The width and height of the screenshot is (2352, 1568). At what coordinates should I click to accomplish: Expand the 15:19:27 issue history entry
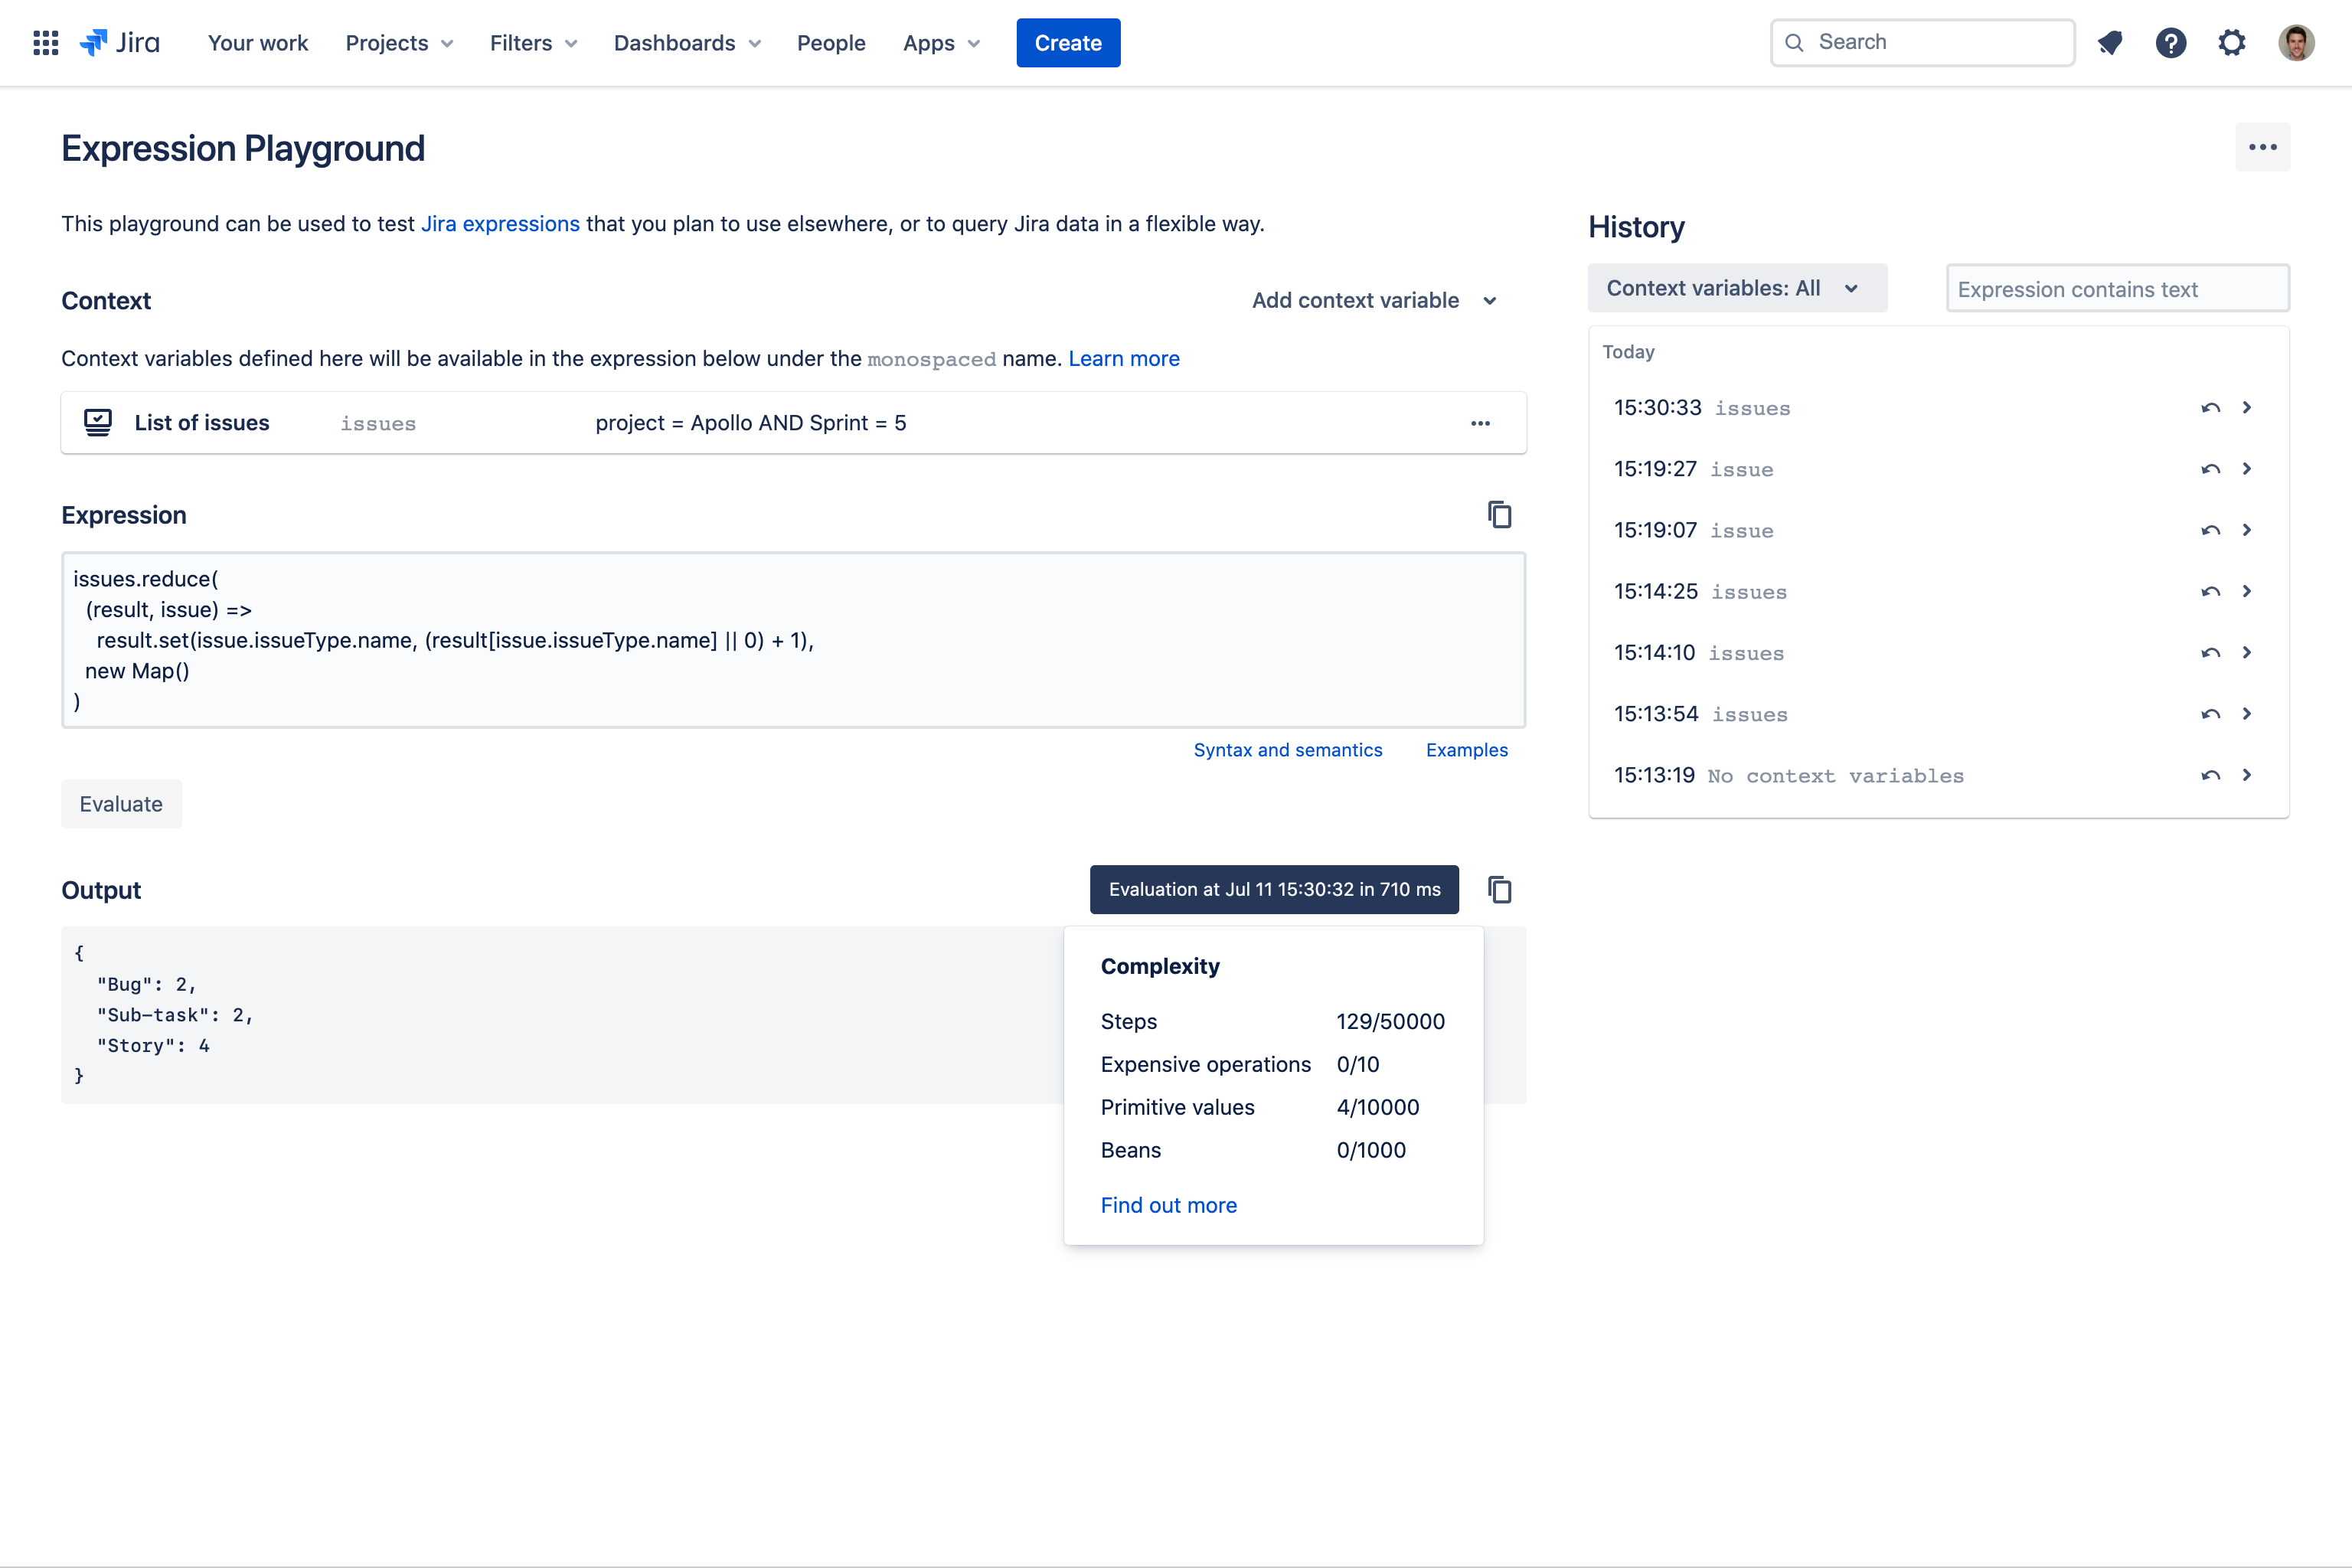2247,469
